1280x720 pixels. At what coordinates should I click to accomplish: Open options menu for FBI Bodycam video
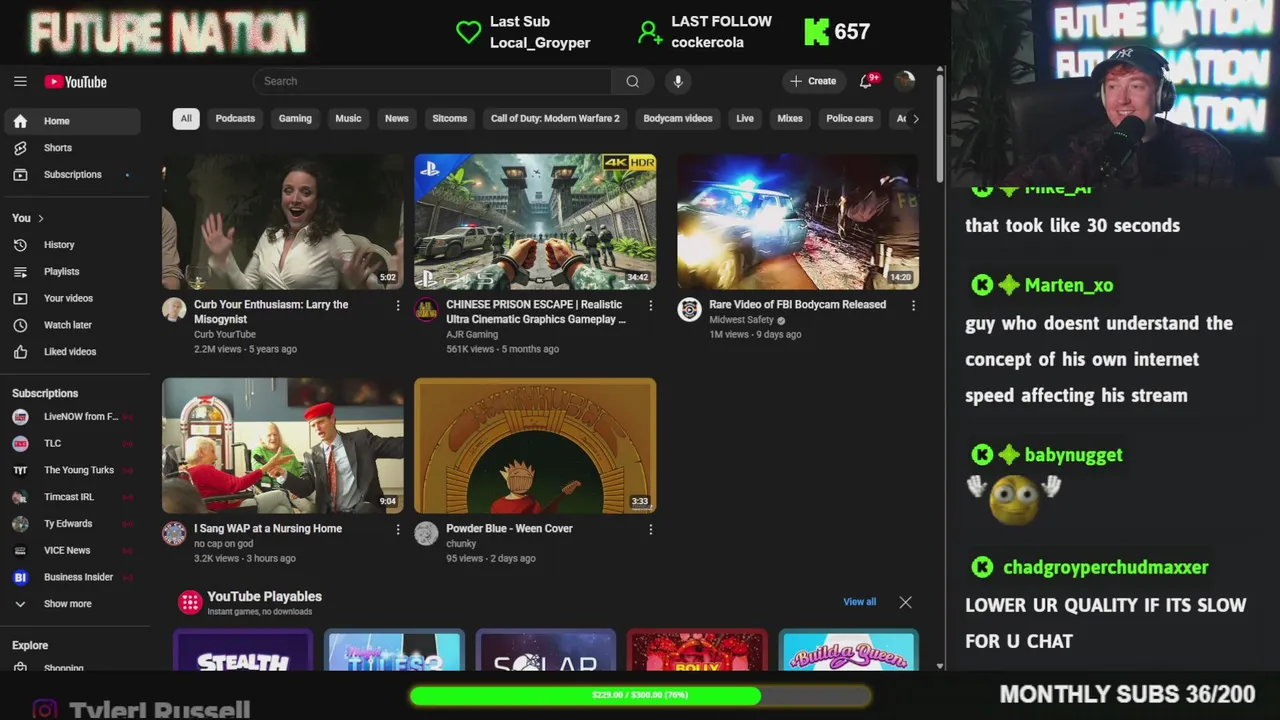click(x=913, y=305)
